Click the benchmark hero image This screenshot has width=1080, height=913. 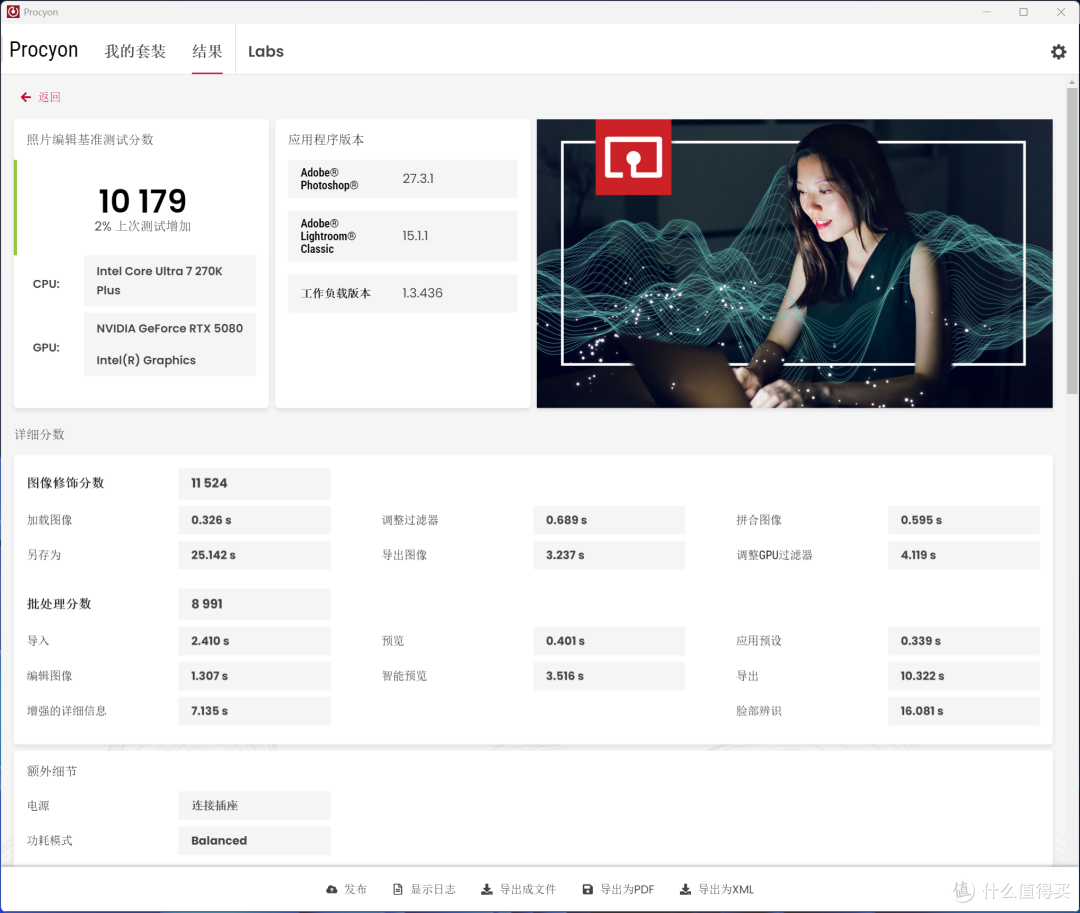[794, 264]
